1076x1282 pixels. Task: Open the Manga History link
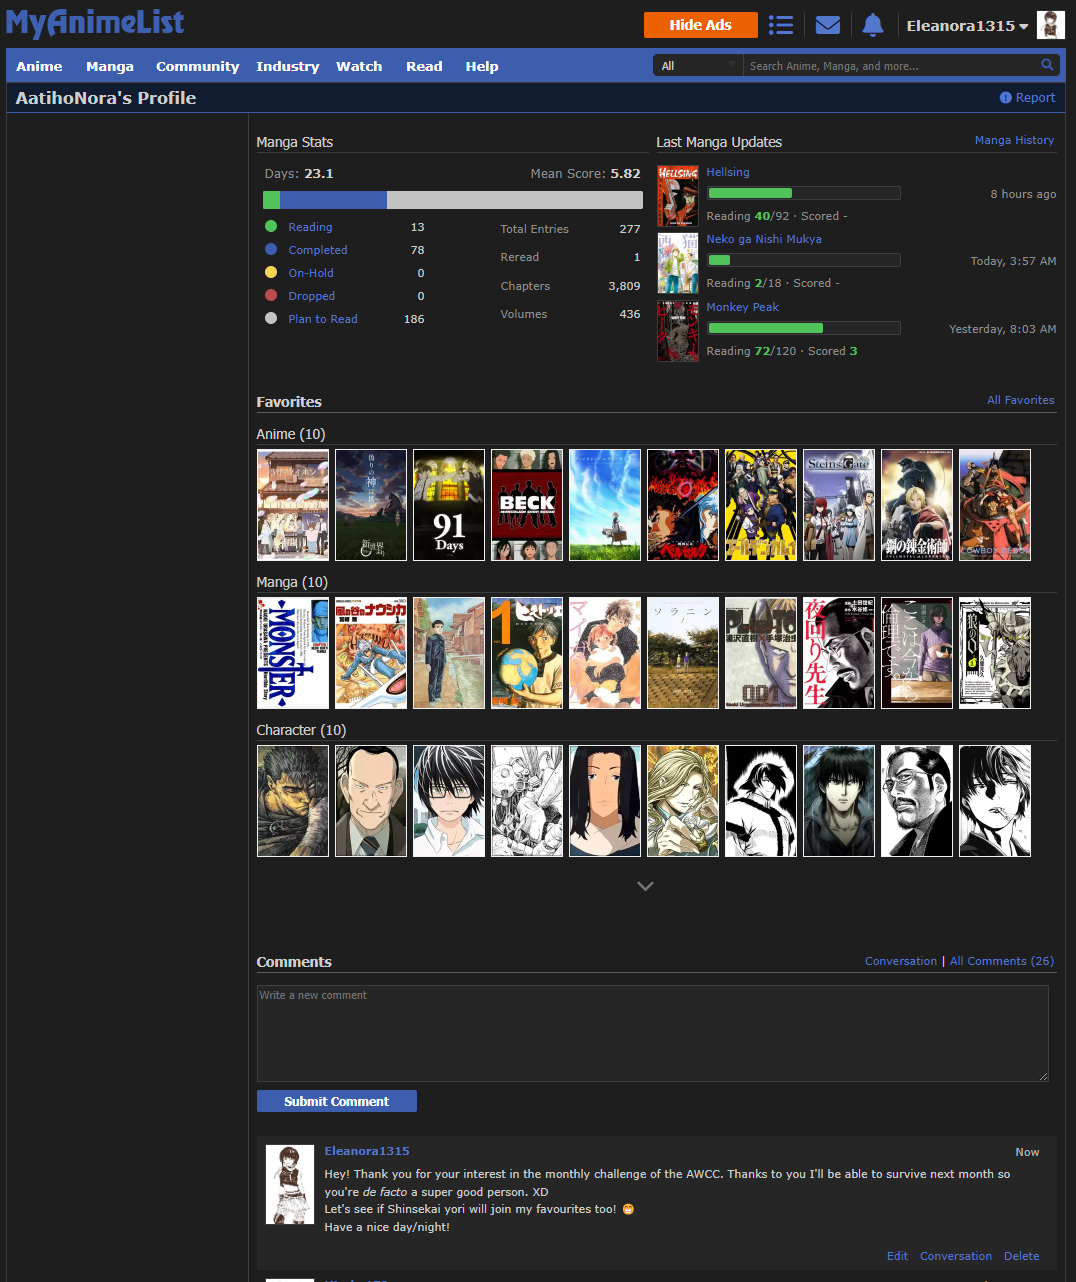(1014, 141)
